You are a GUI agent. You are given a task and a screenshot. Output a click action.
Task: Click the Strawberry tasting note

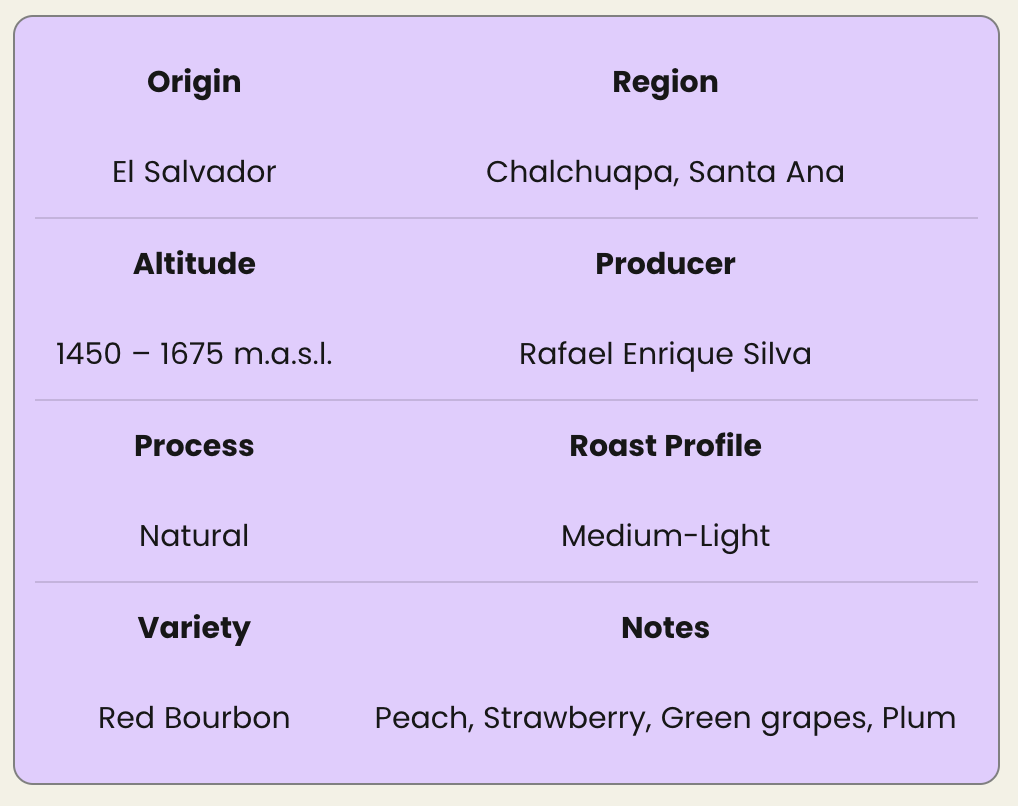click(565, 718)
